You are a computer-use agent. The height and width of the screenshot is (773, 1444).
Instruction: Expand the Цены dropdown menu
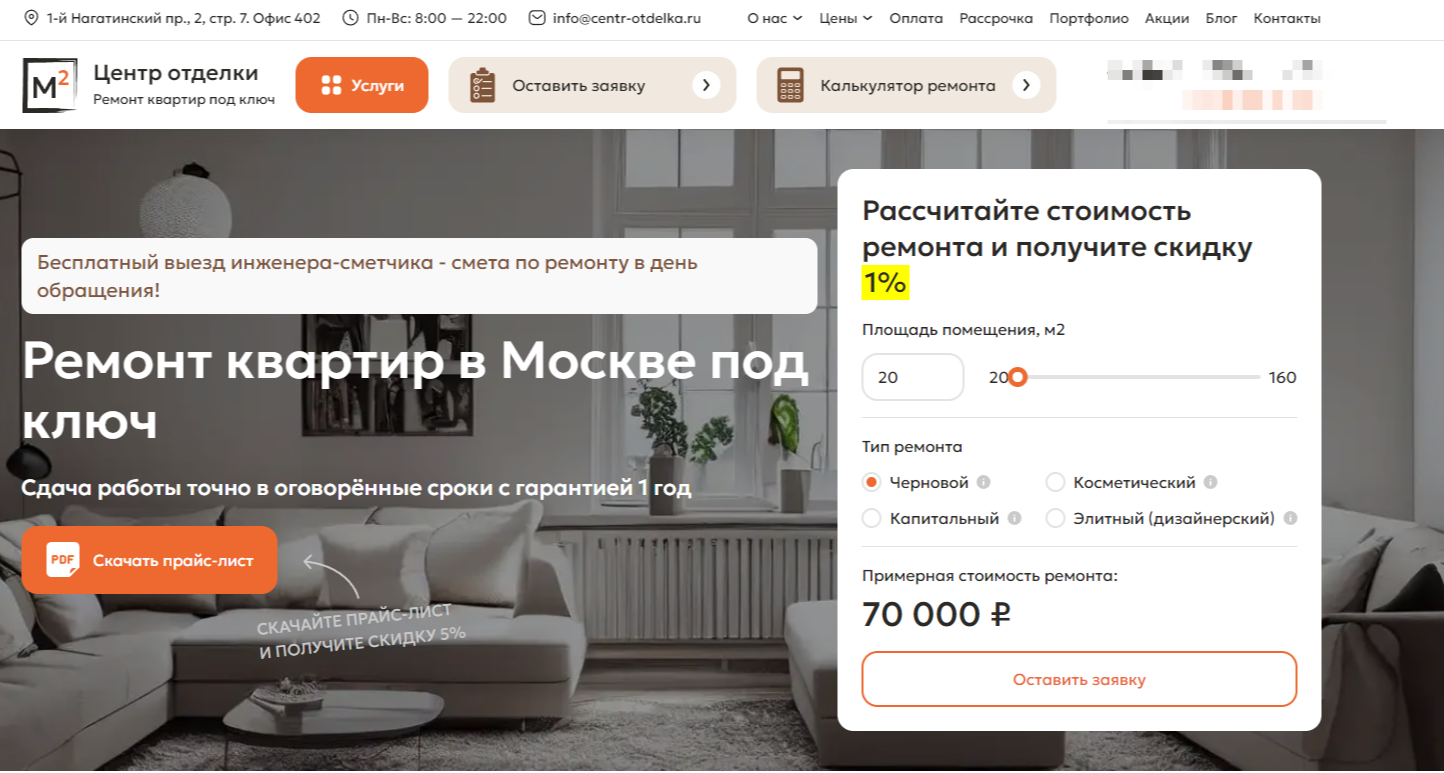845,18
